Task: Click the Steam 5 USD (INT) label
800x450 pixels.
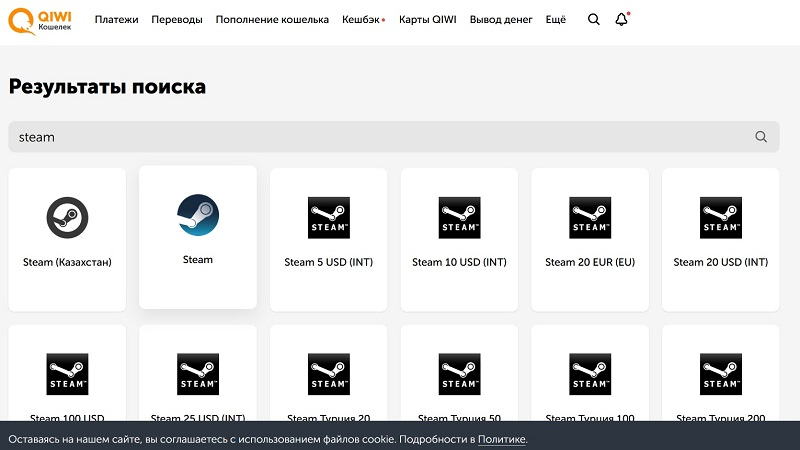Action: pos(329,262)
